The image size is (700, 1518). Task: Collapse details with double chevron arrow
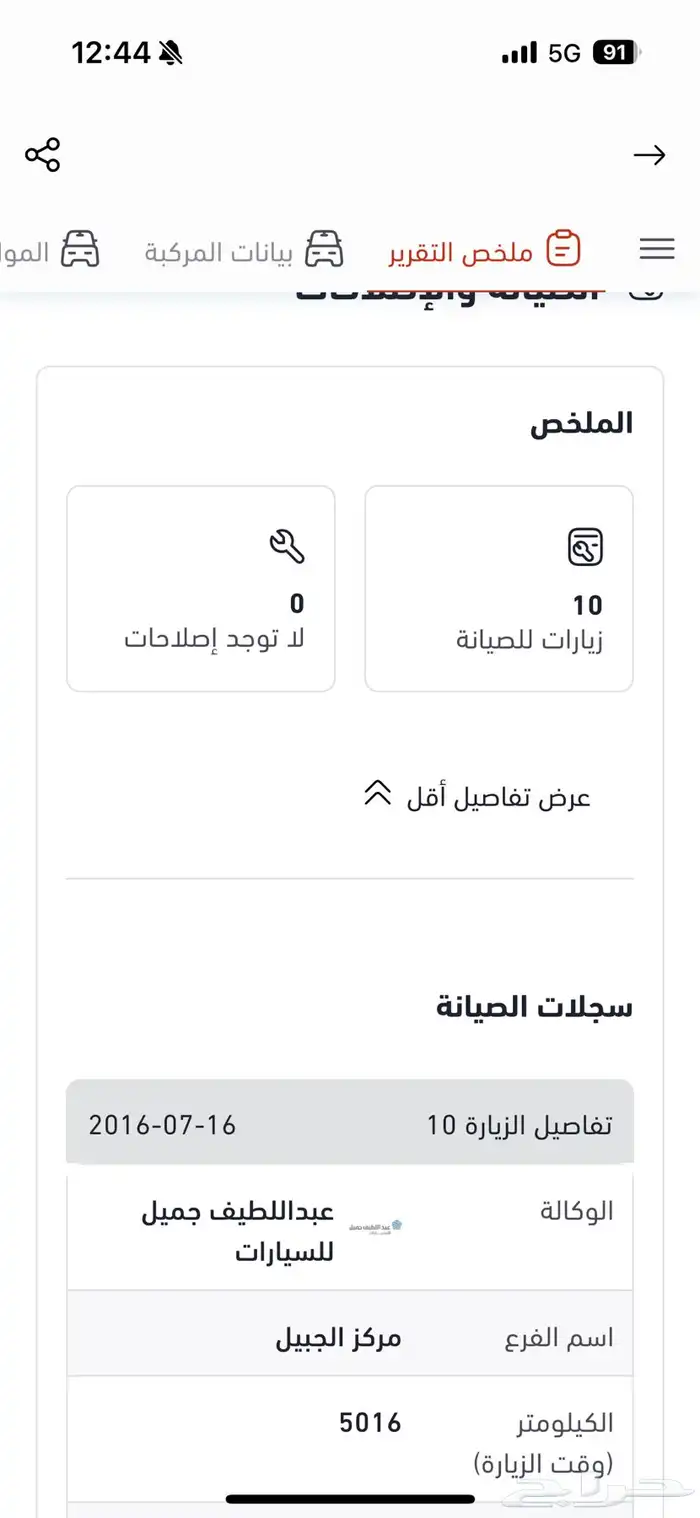377,795
